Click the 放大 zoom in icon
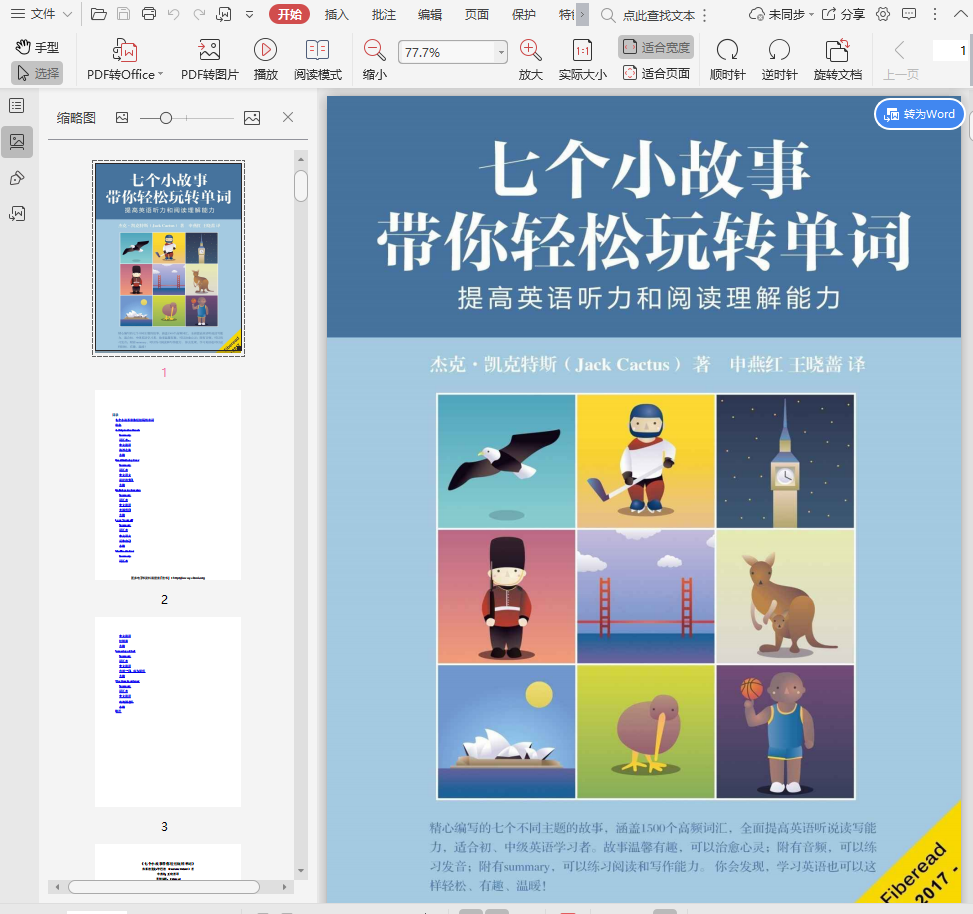 pos(530,51)
